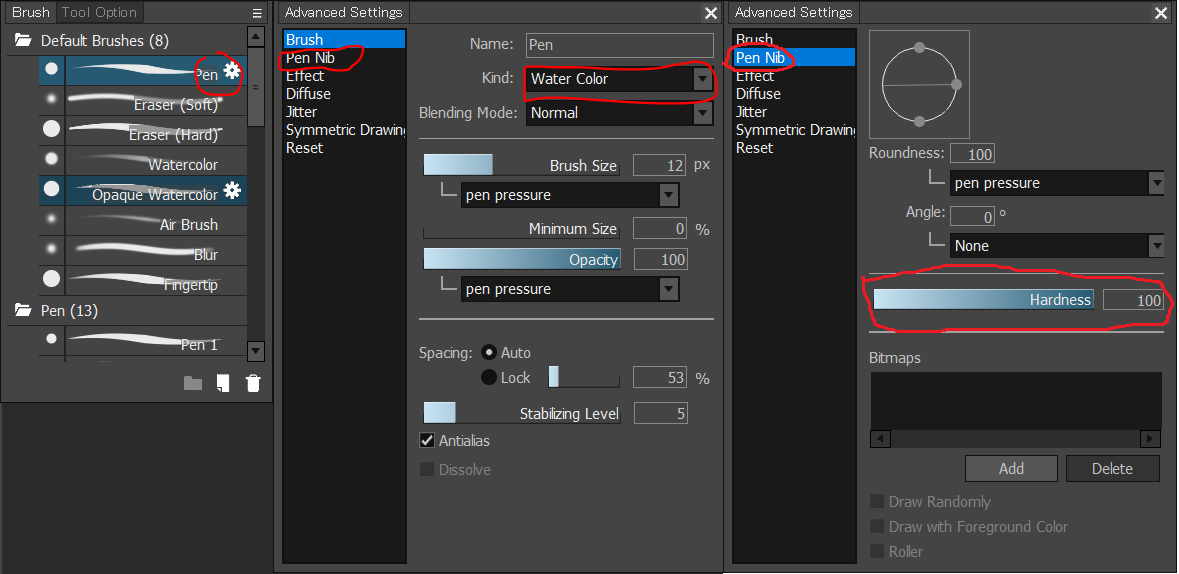
Task: Click the new brush page icon
Action: click(223, 383)
